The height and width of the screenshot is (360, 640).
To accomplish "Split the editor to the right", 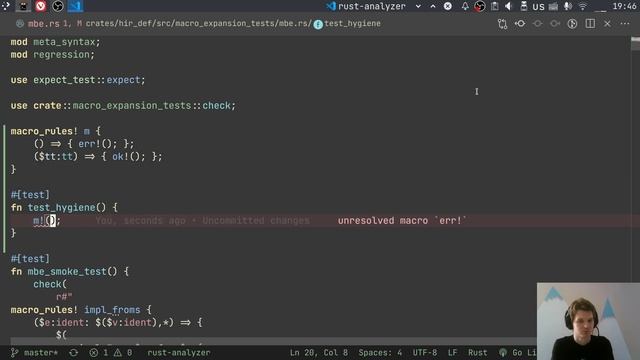I will coord(590,24).
